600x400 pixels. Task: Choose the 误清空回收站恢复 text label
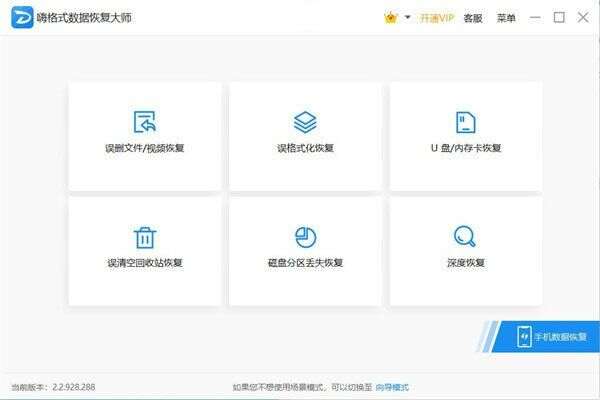145,264
